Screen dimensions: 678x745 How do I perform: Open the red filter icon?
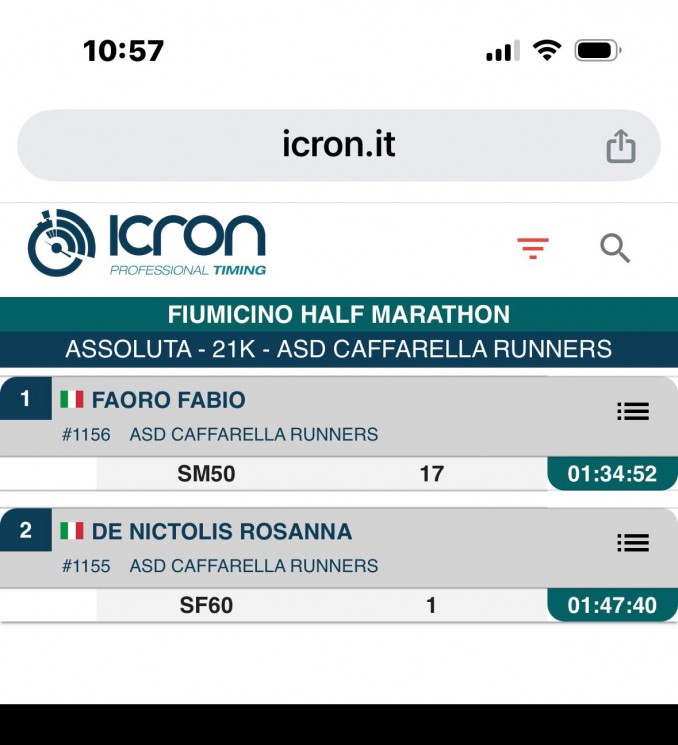point(533,248)
